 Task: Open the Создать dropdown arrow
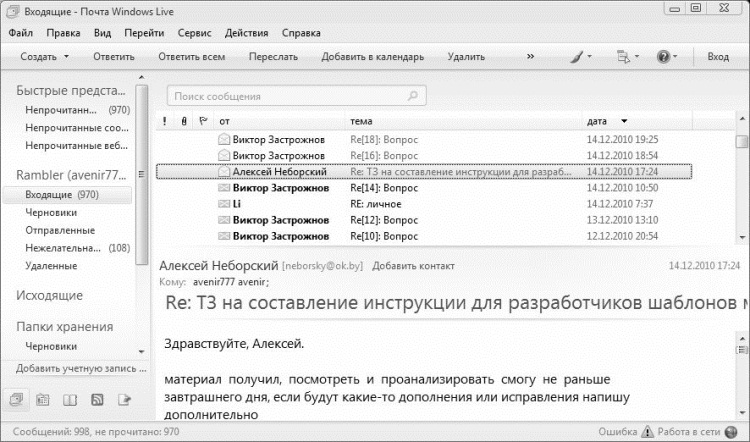66,56
